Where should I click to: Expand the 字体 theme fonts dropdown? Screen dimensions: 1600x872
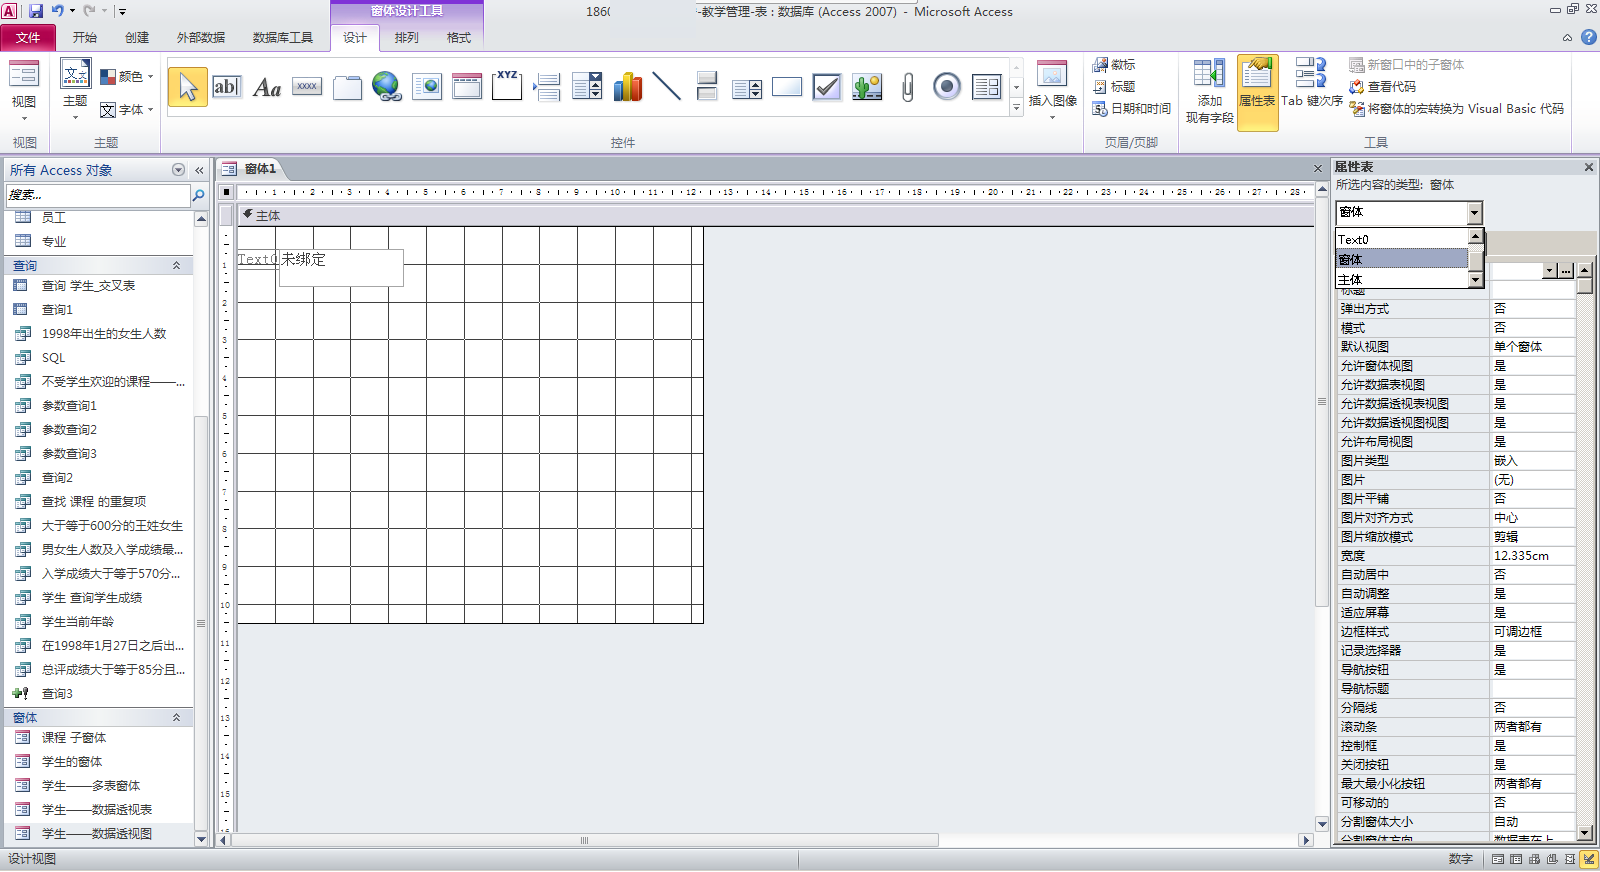pyautogui.click(x=126, y=110)
